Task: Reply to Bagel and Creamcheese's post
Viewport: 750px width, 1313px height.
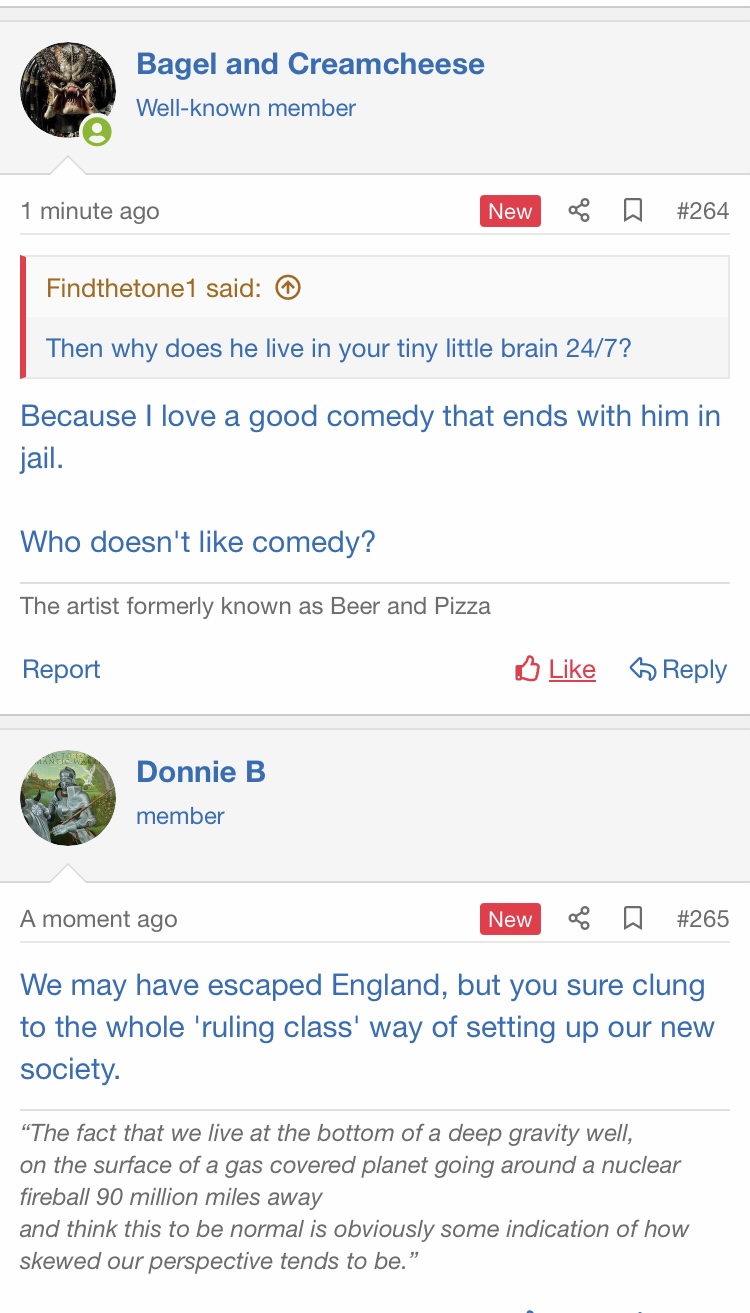Action: pos(678,669)
